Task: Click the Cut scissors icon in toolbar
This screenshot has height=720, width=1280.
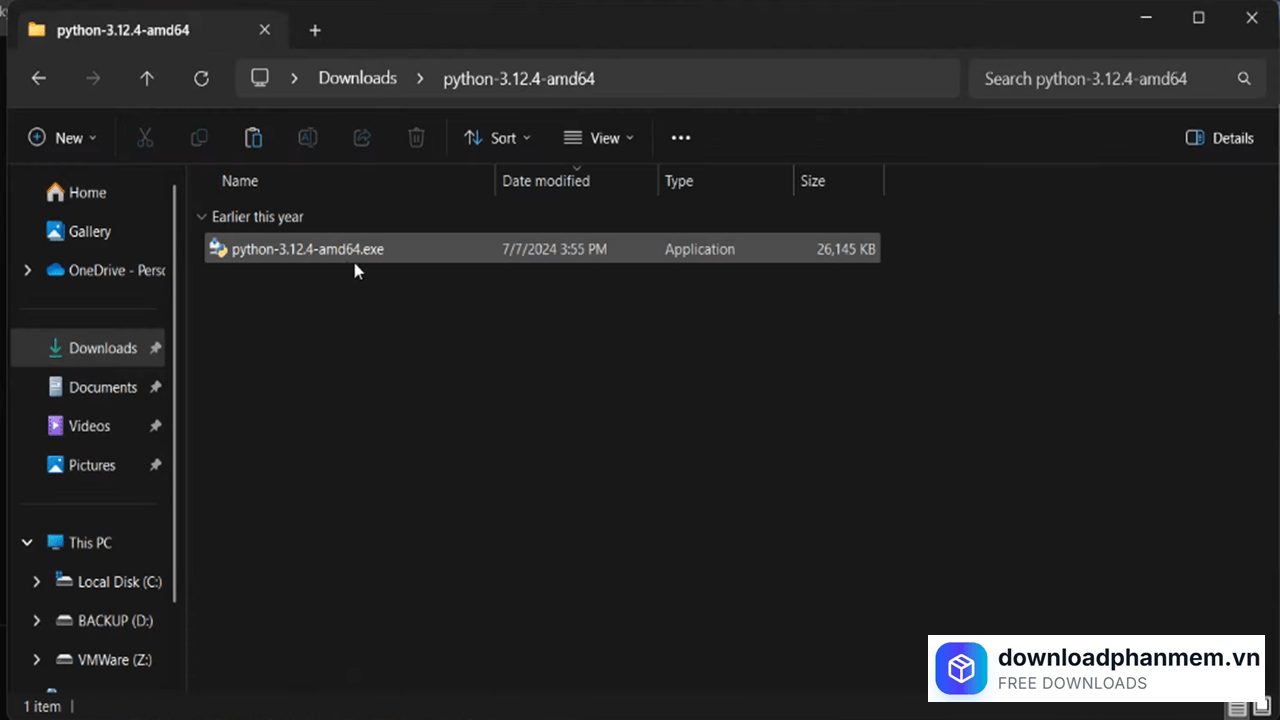Action: (145, 138)
